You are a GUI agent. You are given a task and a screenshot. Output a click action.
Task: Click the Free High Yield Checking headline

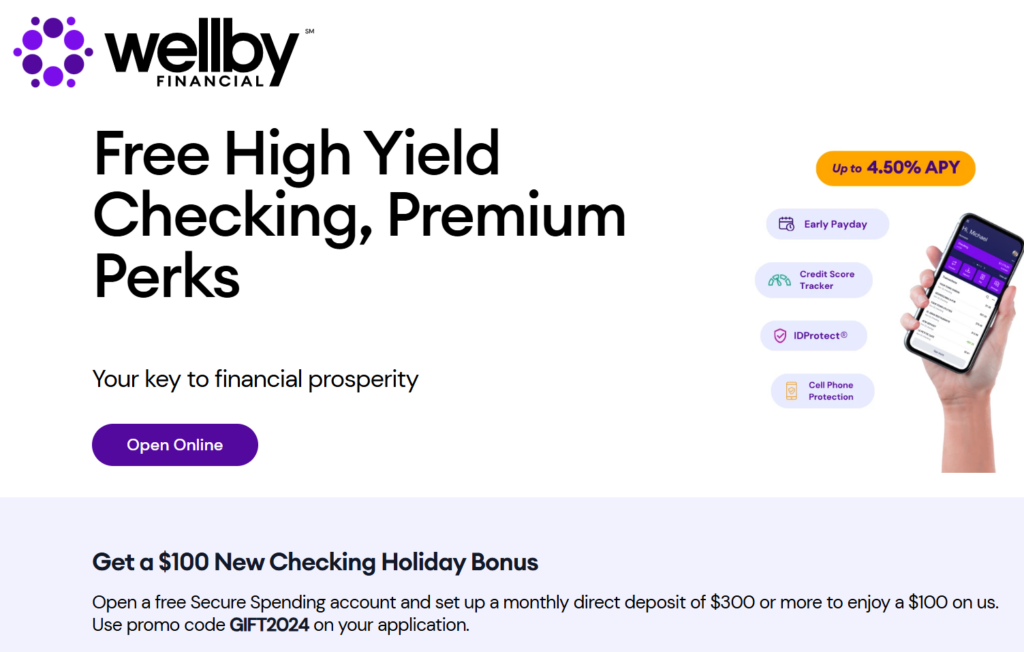click(359, 215)
